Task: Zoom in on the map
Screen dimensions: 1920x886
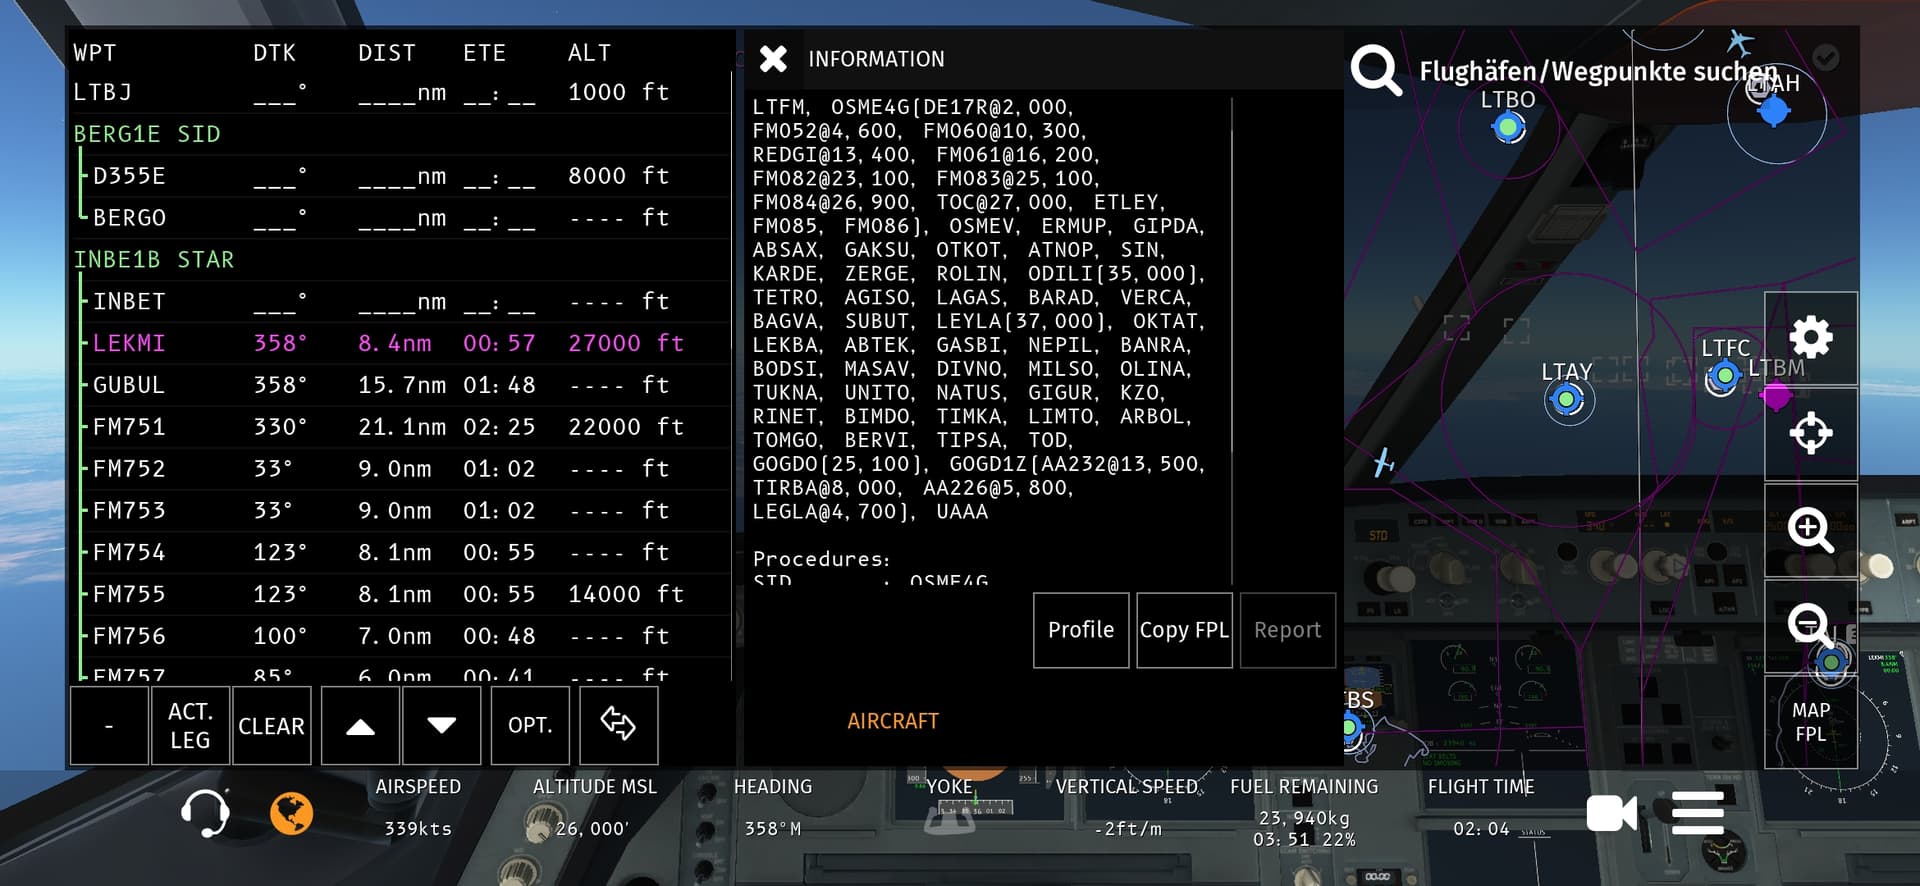Action: point(1811,530)
